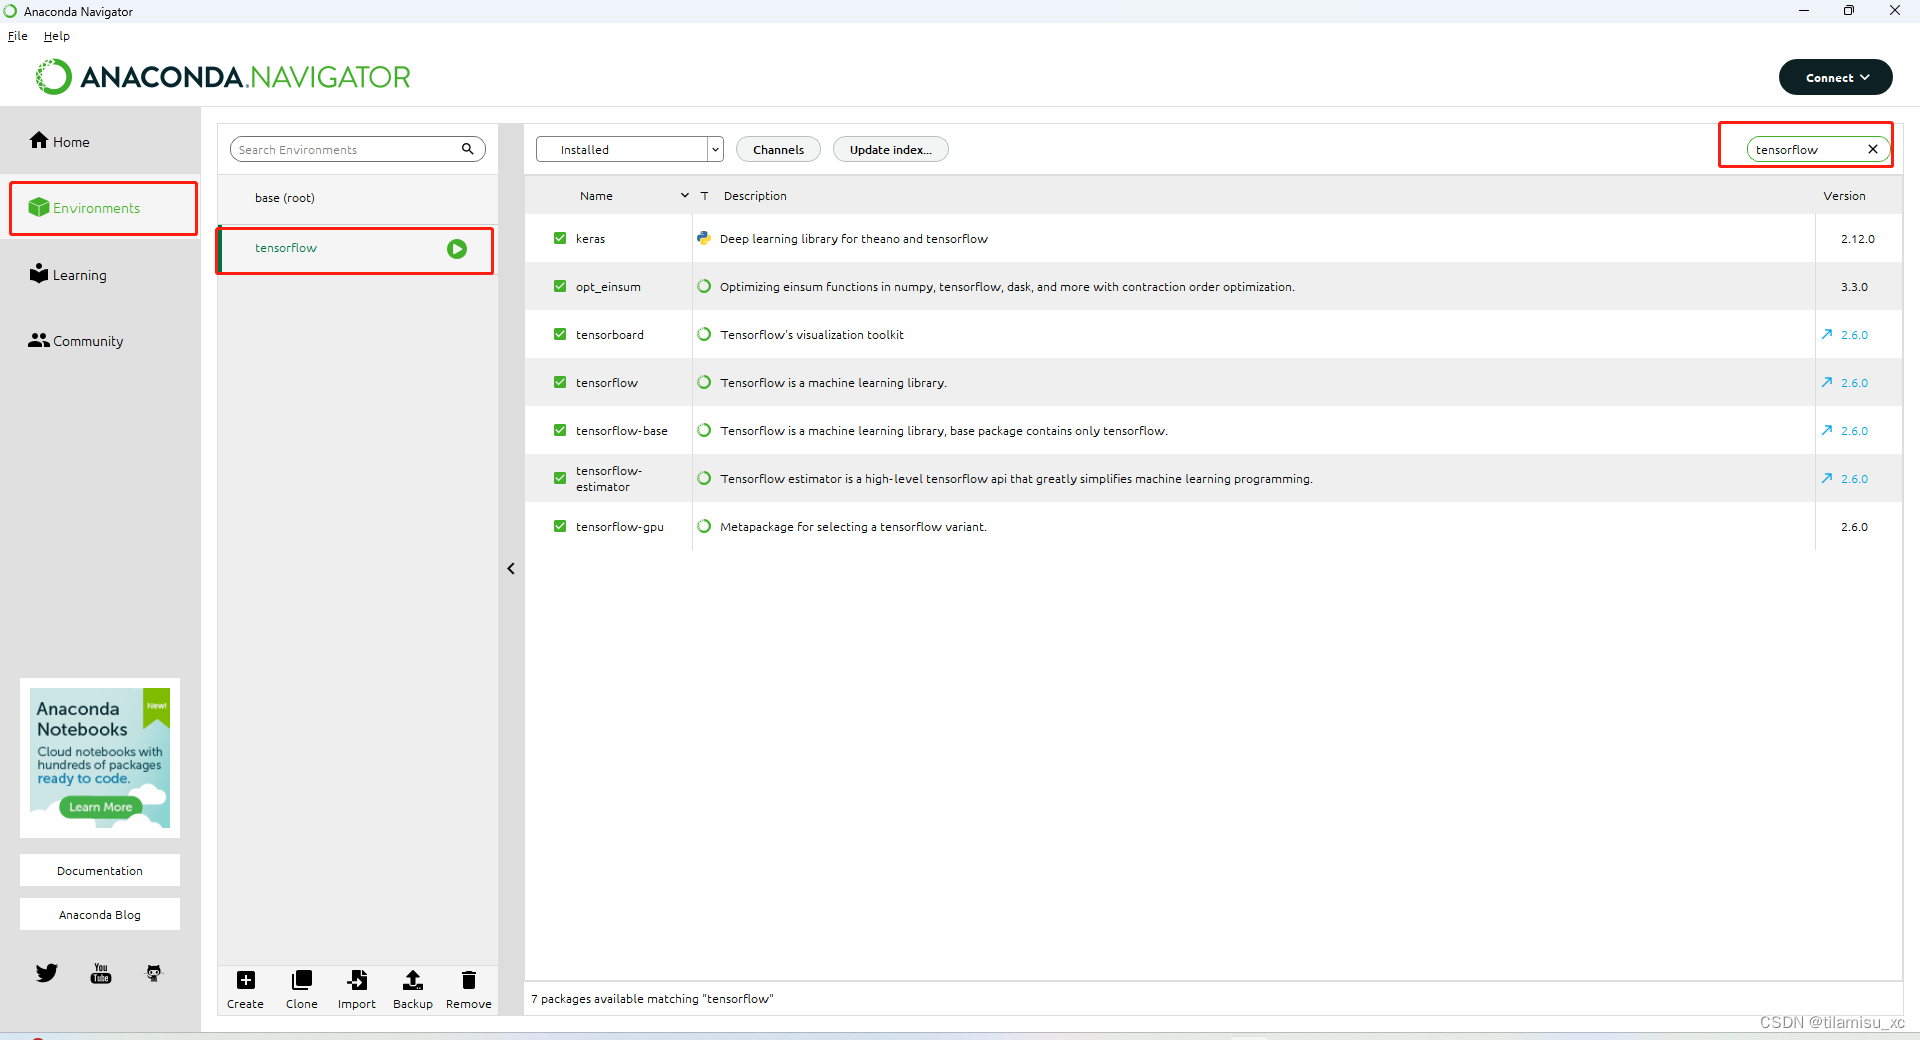The image size is (1920, 1040).
Task: Create a new environment
Action: coord(245,989)
